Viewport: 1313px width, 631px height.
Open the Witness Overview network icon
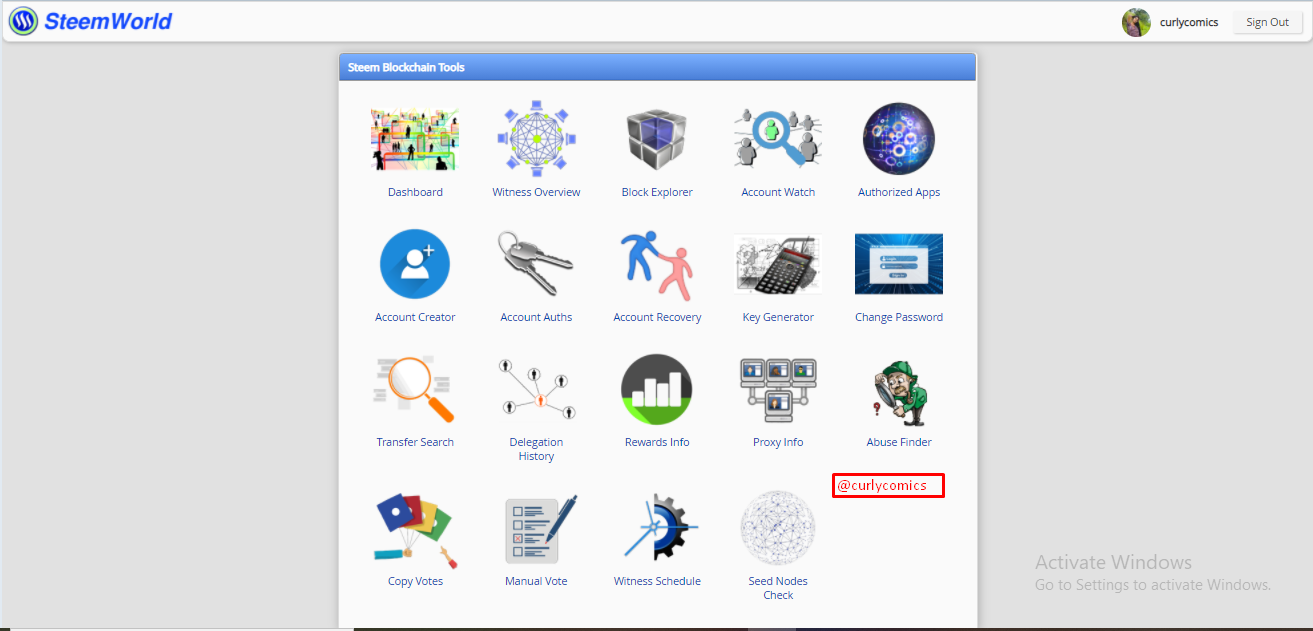click(536, 139)
